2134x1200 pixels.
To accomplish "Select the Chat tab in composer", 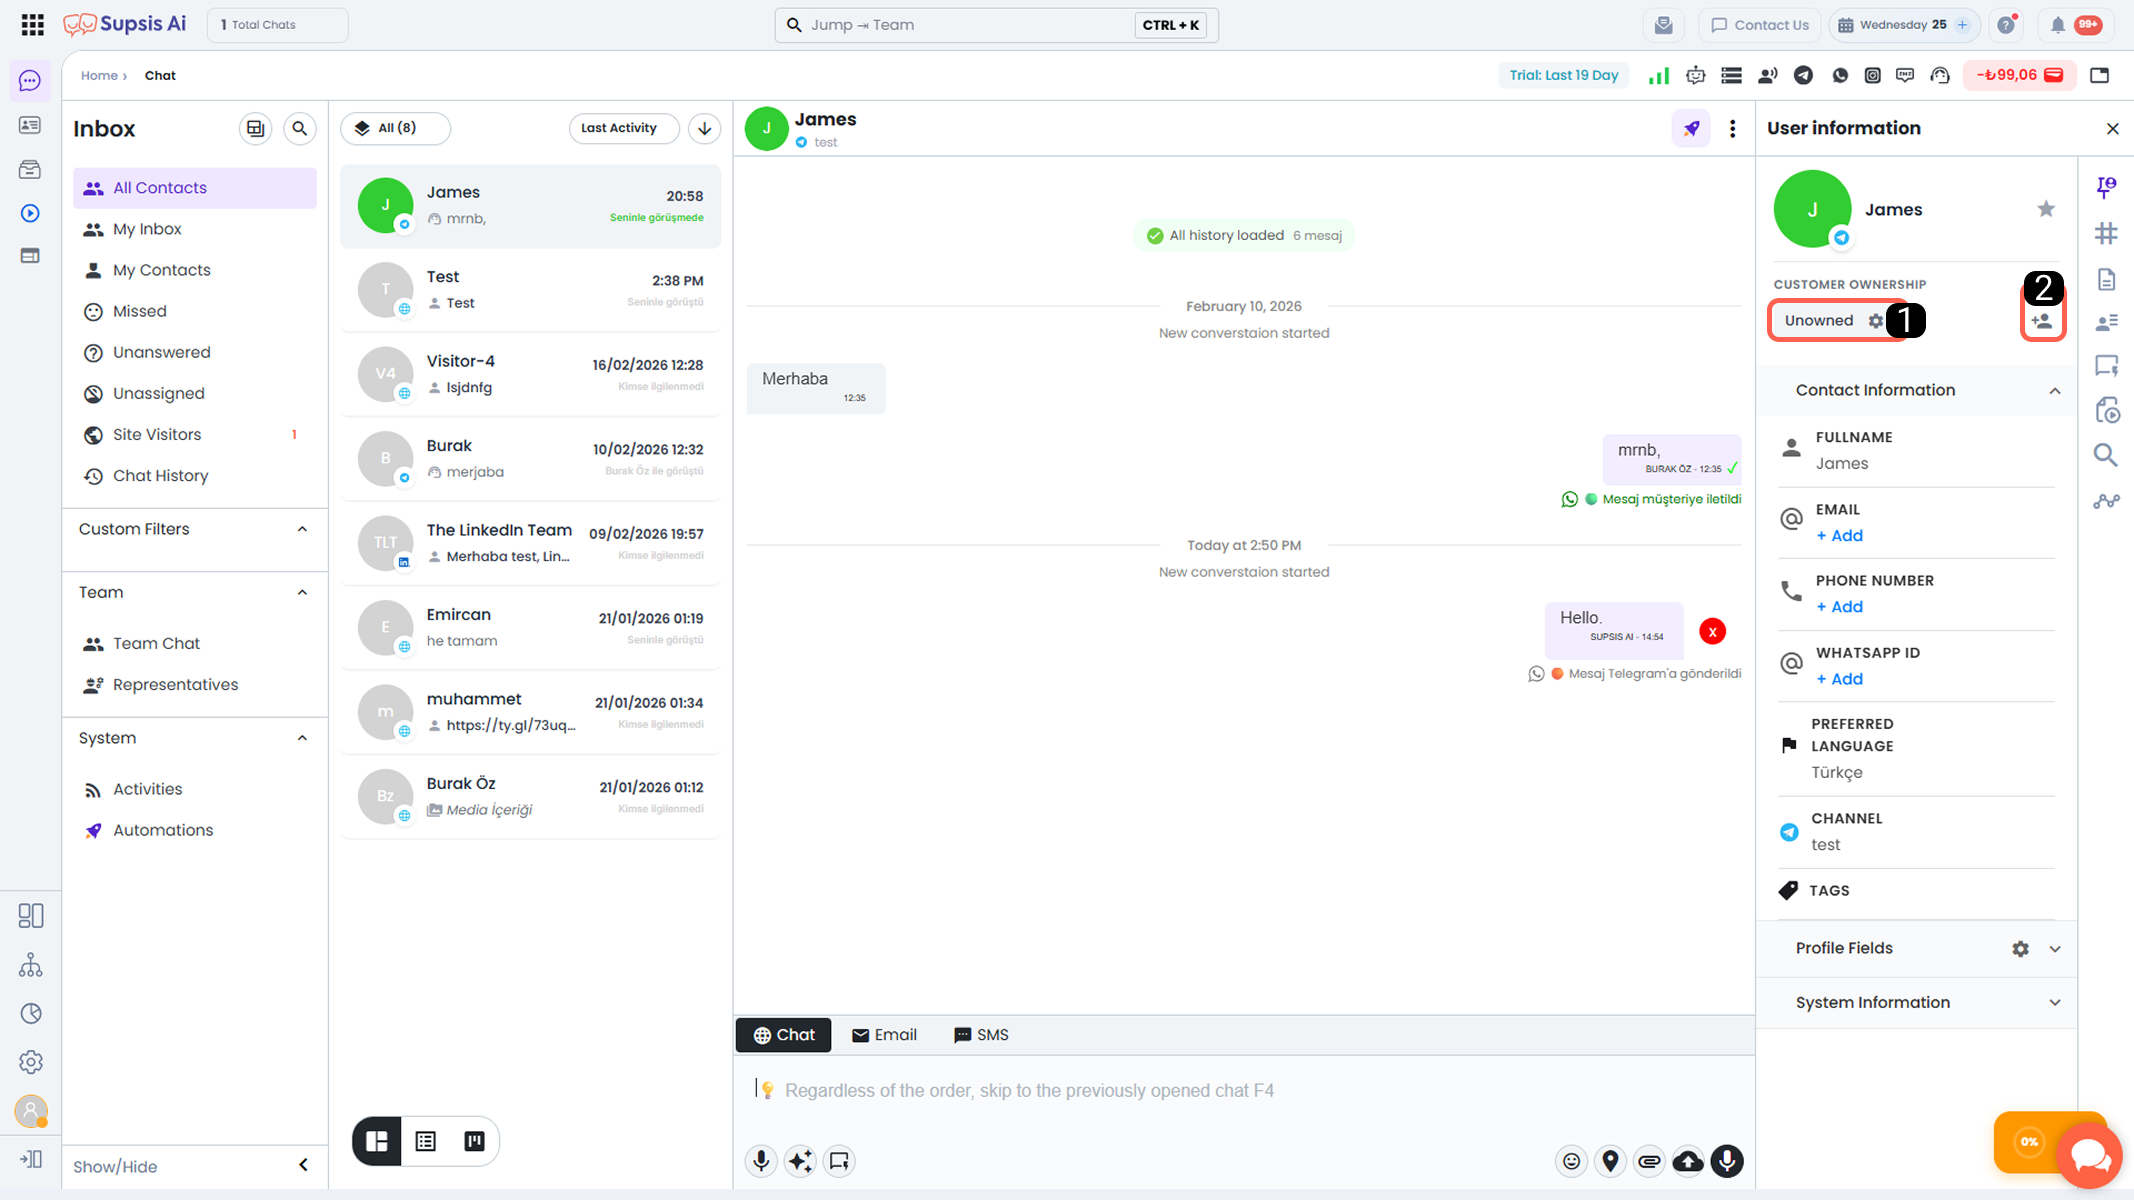I will (784, 1035).
